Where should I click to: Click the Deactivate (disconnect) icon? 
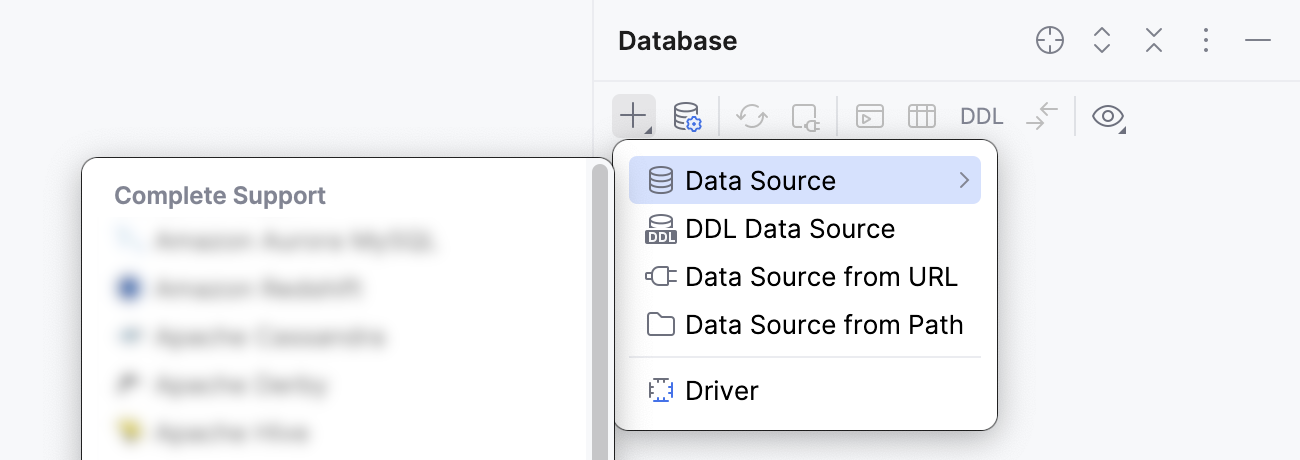coord(805,116)
